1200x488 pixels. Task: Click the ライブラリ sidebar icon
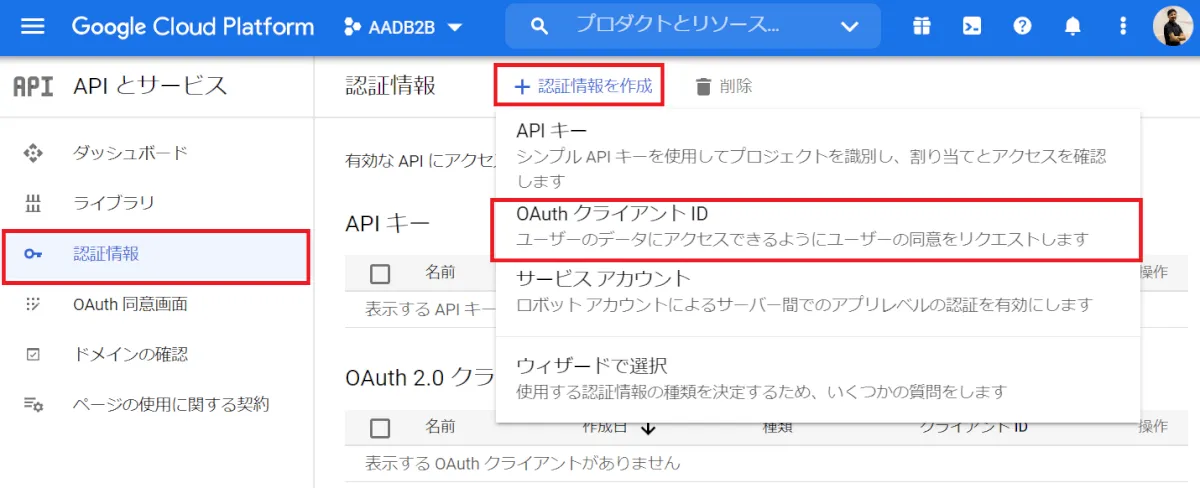point(33,204)
